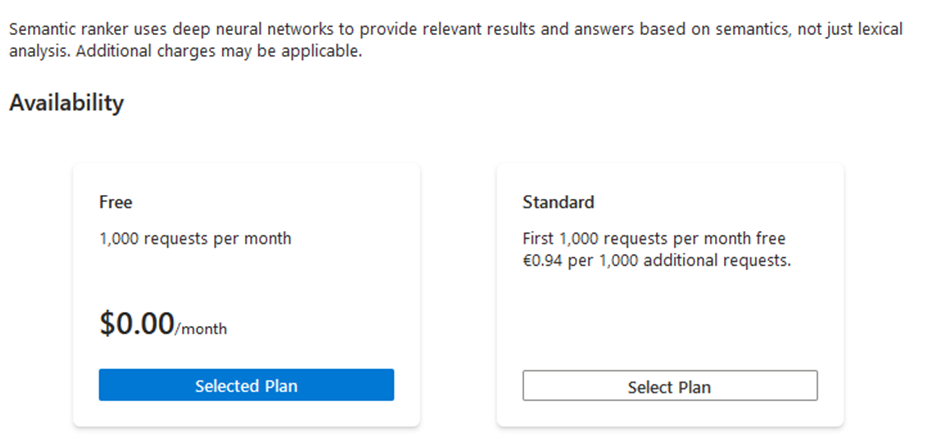Click the First 1,000 requests per month free line

(654, 239)
